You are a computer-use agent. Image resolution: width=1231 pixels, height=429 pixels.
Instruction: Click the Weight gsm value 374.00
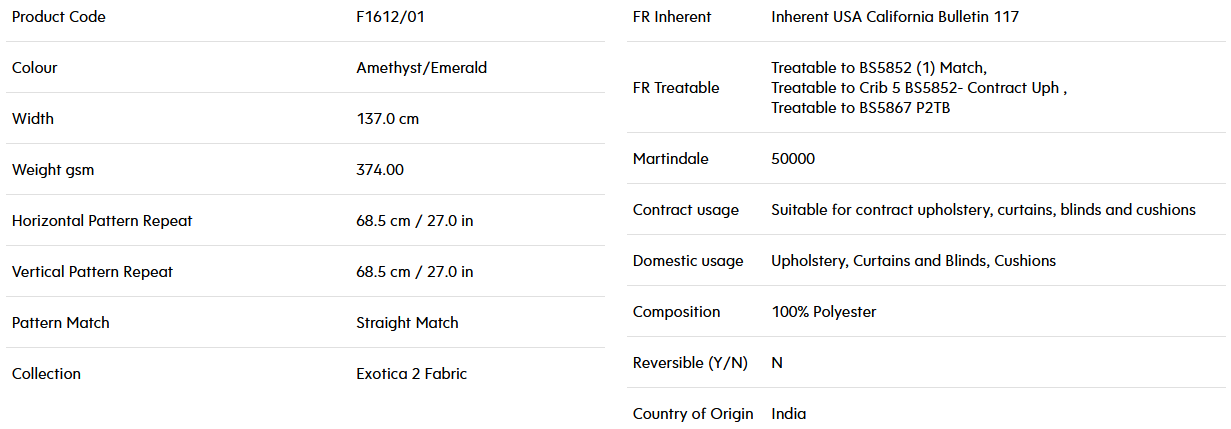pyautogui.click(x=380, y=170)
